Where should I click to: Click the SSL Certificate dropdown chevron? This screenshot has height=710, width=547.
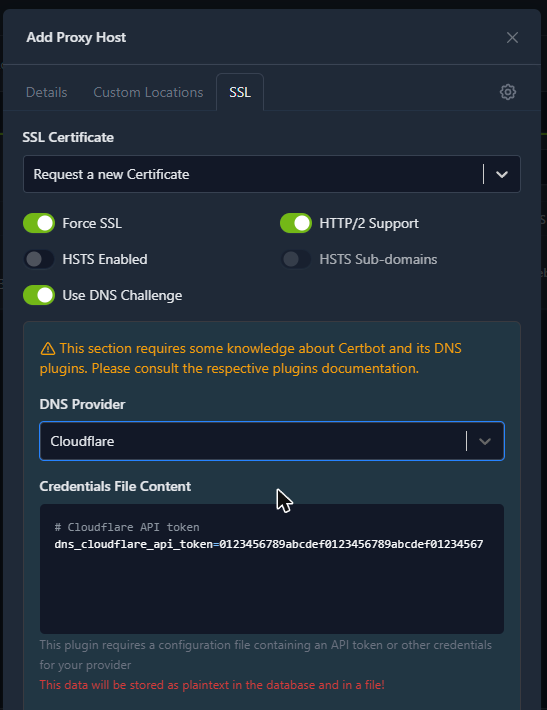tap(502, 174)
